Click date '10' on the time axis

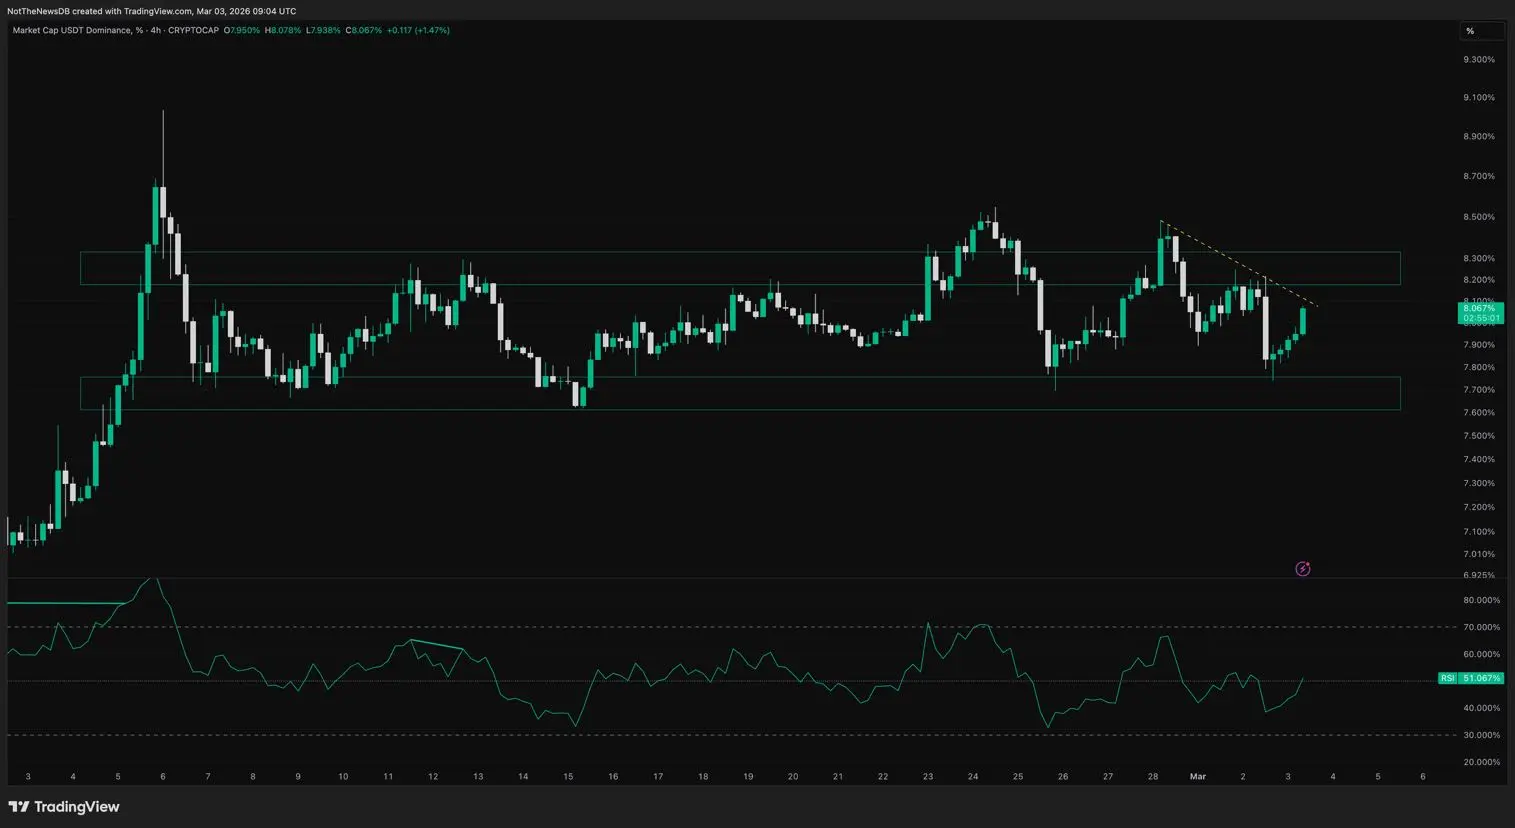pyautogui.click(x=343, y=777)
